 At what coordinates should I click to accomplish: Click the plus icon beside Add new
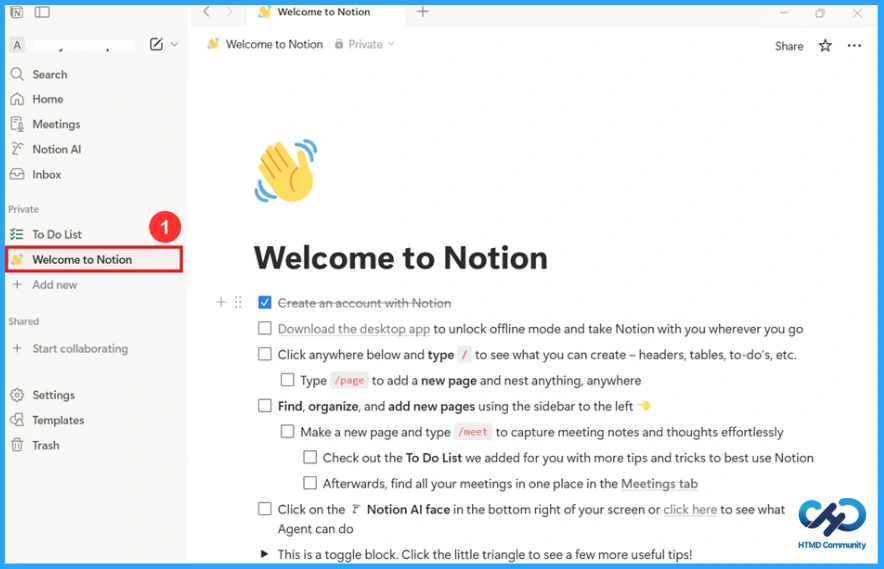click(17, 284)
